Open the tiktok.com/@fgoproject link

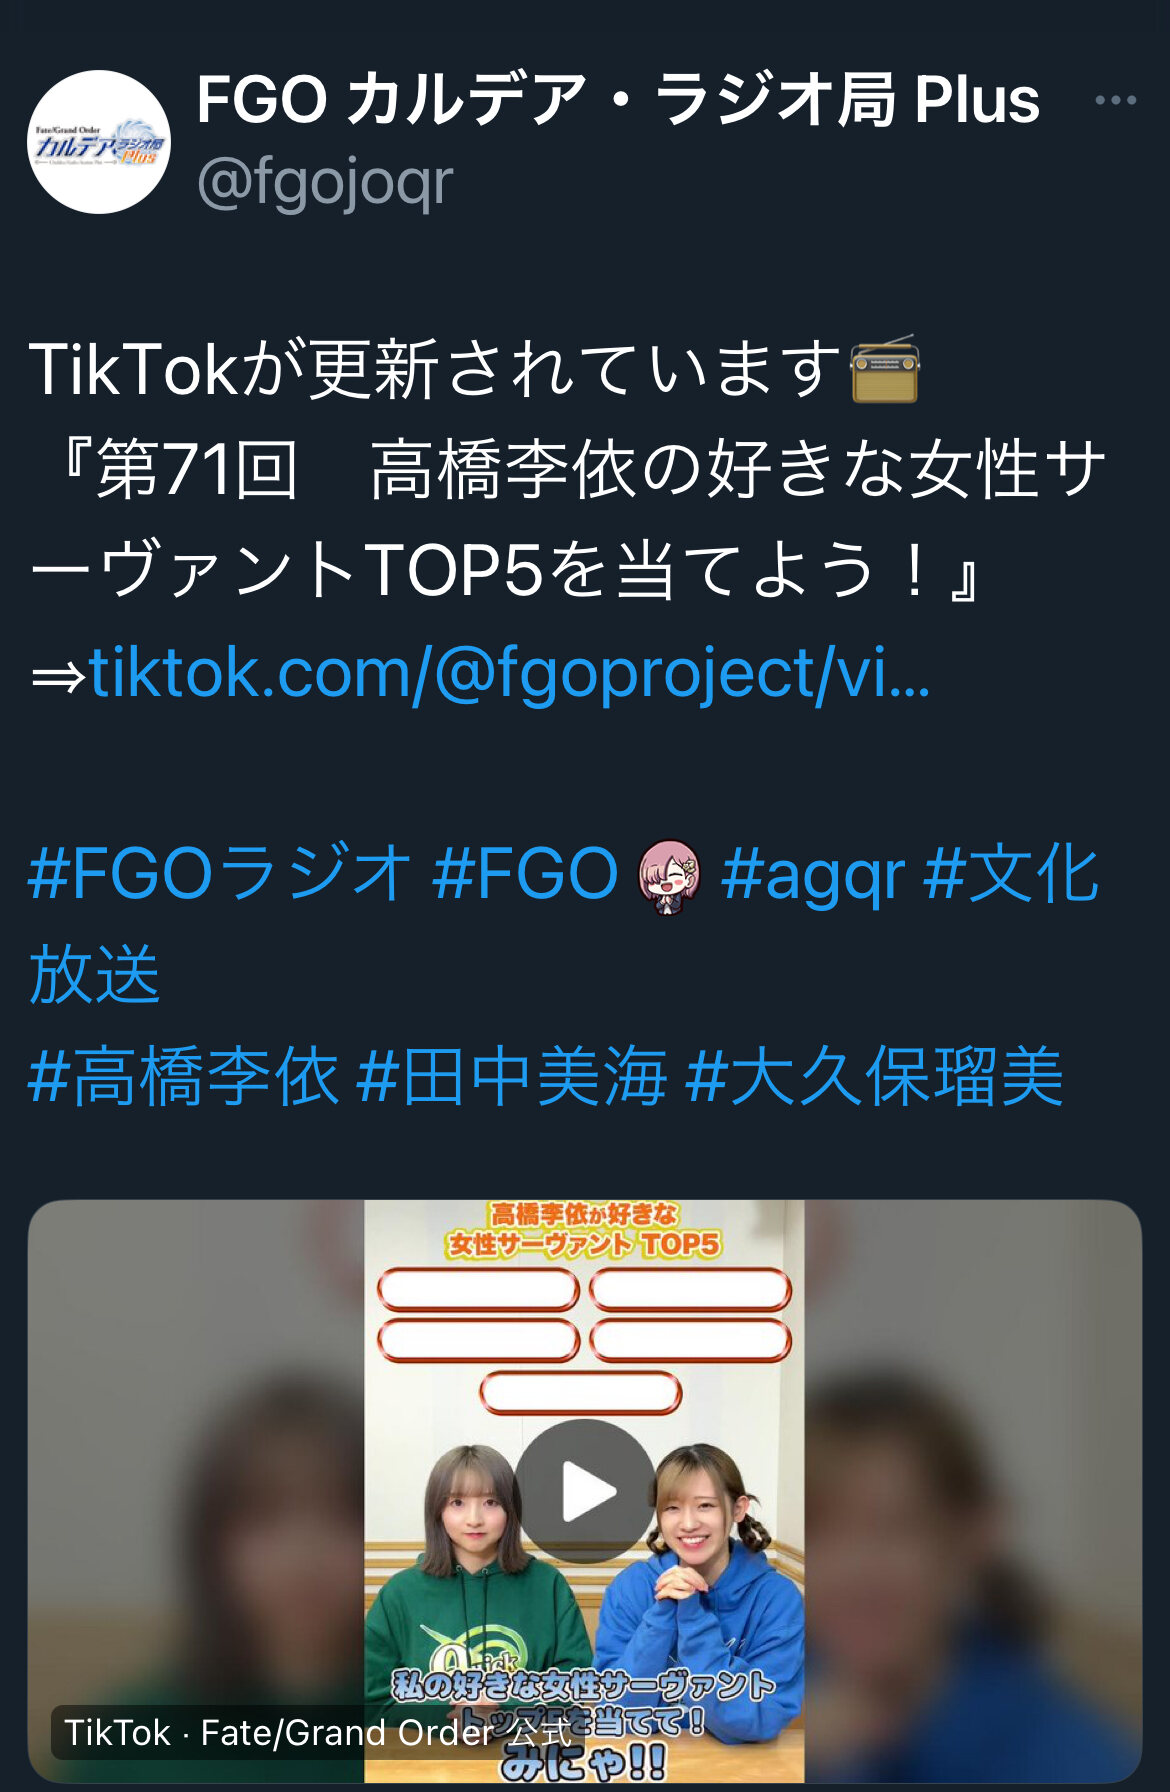tap(510, 673)
